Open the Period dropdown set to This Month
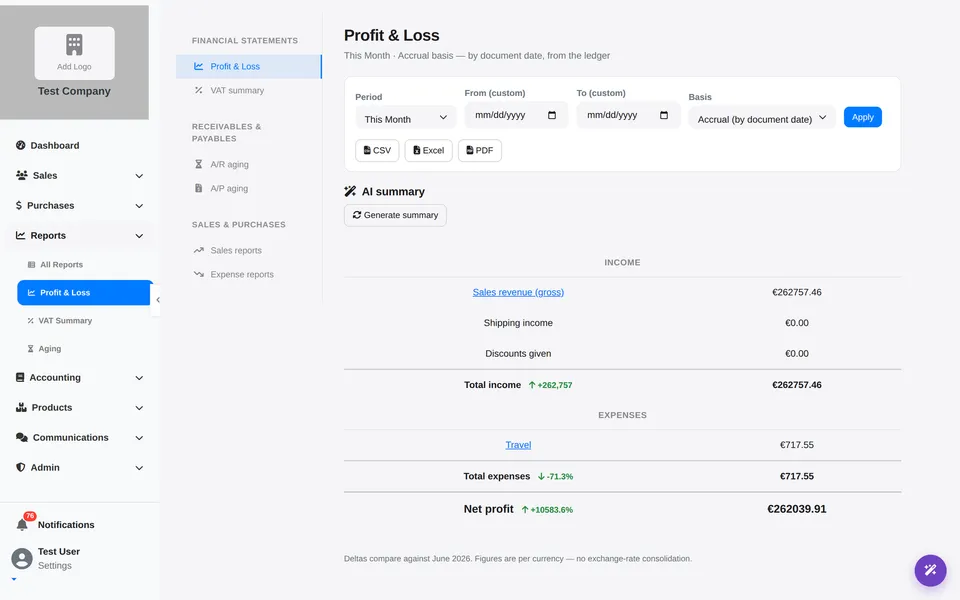The height and width of the screenshot is (600, 960). pyautogui.click(x=406, y=118)
